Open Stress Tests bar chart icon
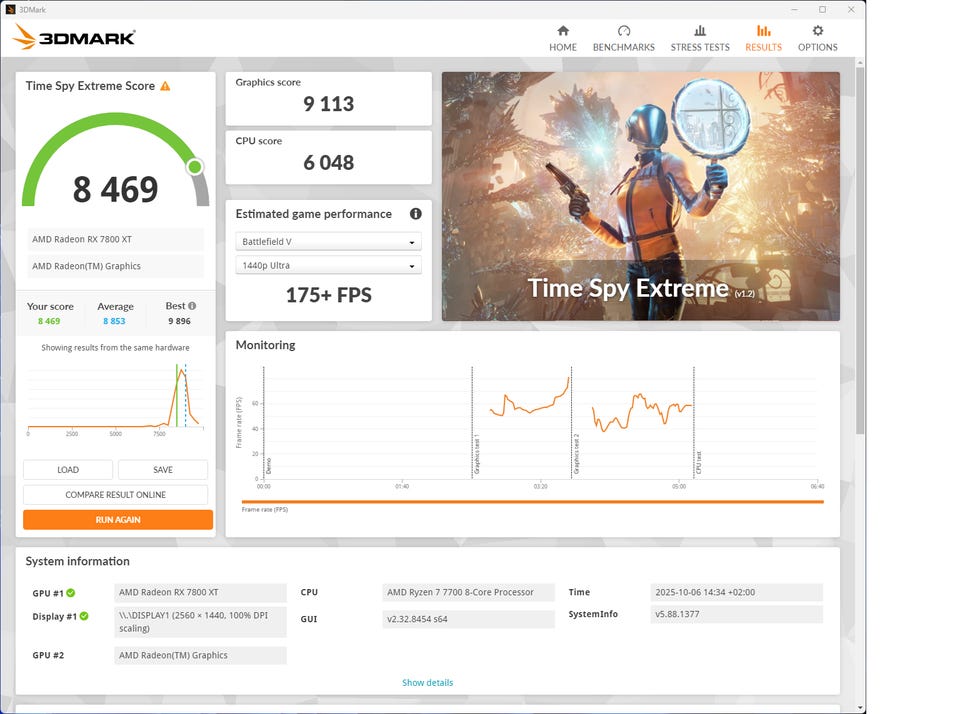This screenshot has height=714, width=960. tap(700, 31)
